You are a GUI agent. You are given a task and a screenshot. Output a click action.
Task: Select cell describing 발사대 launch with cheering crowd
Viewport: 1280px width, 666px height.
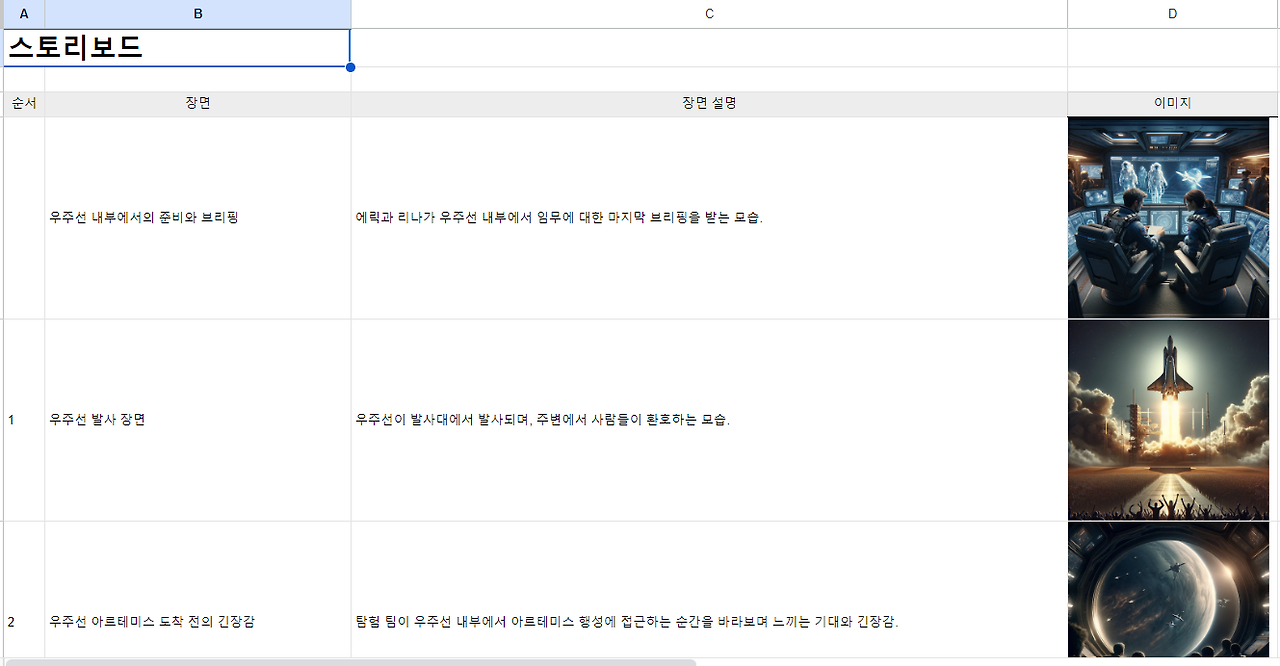[x=709, y=420]
